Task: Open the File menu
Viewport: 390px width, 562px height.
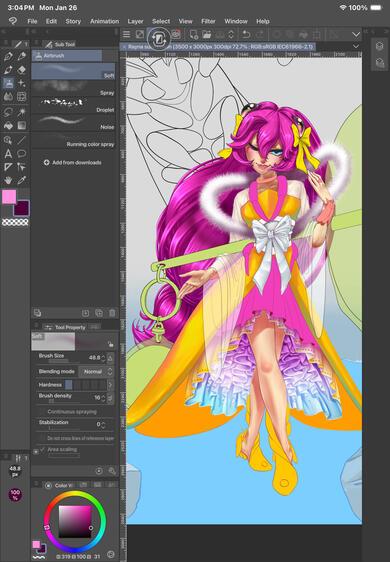Action: pos(32,21)
